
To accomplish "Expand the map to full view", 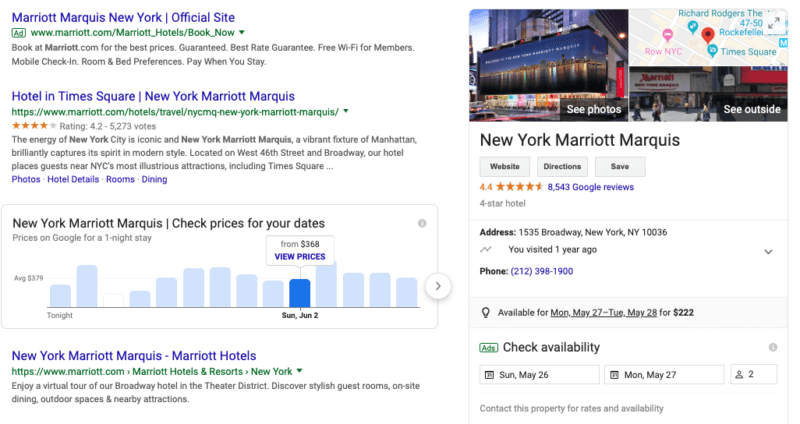I will 774,24.
